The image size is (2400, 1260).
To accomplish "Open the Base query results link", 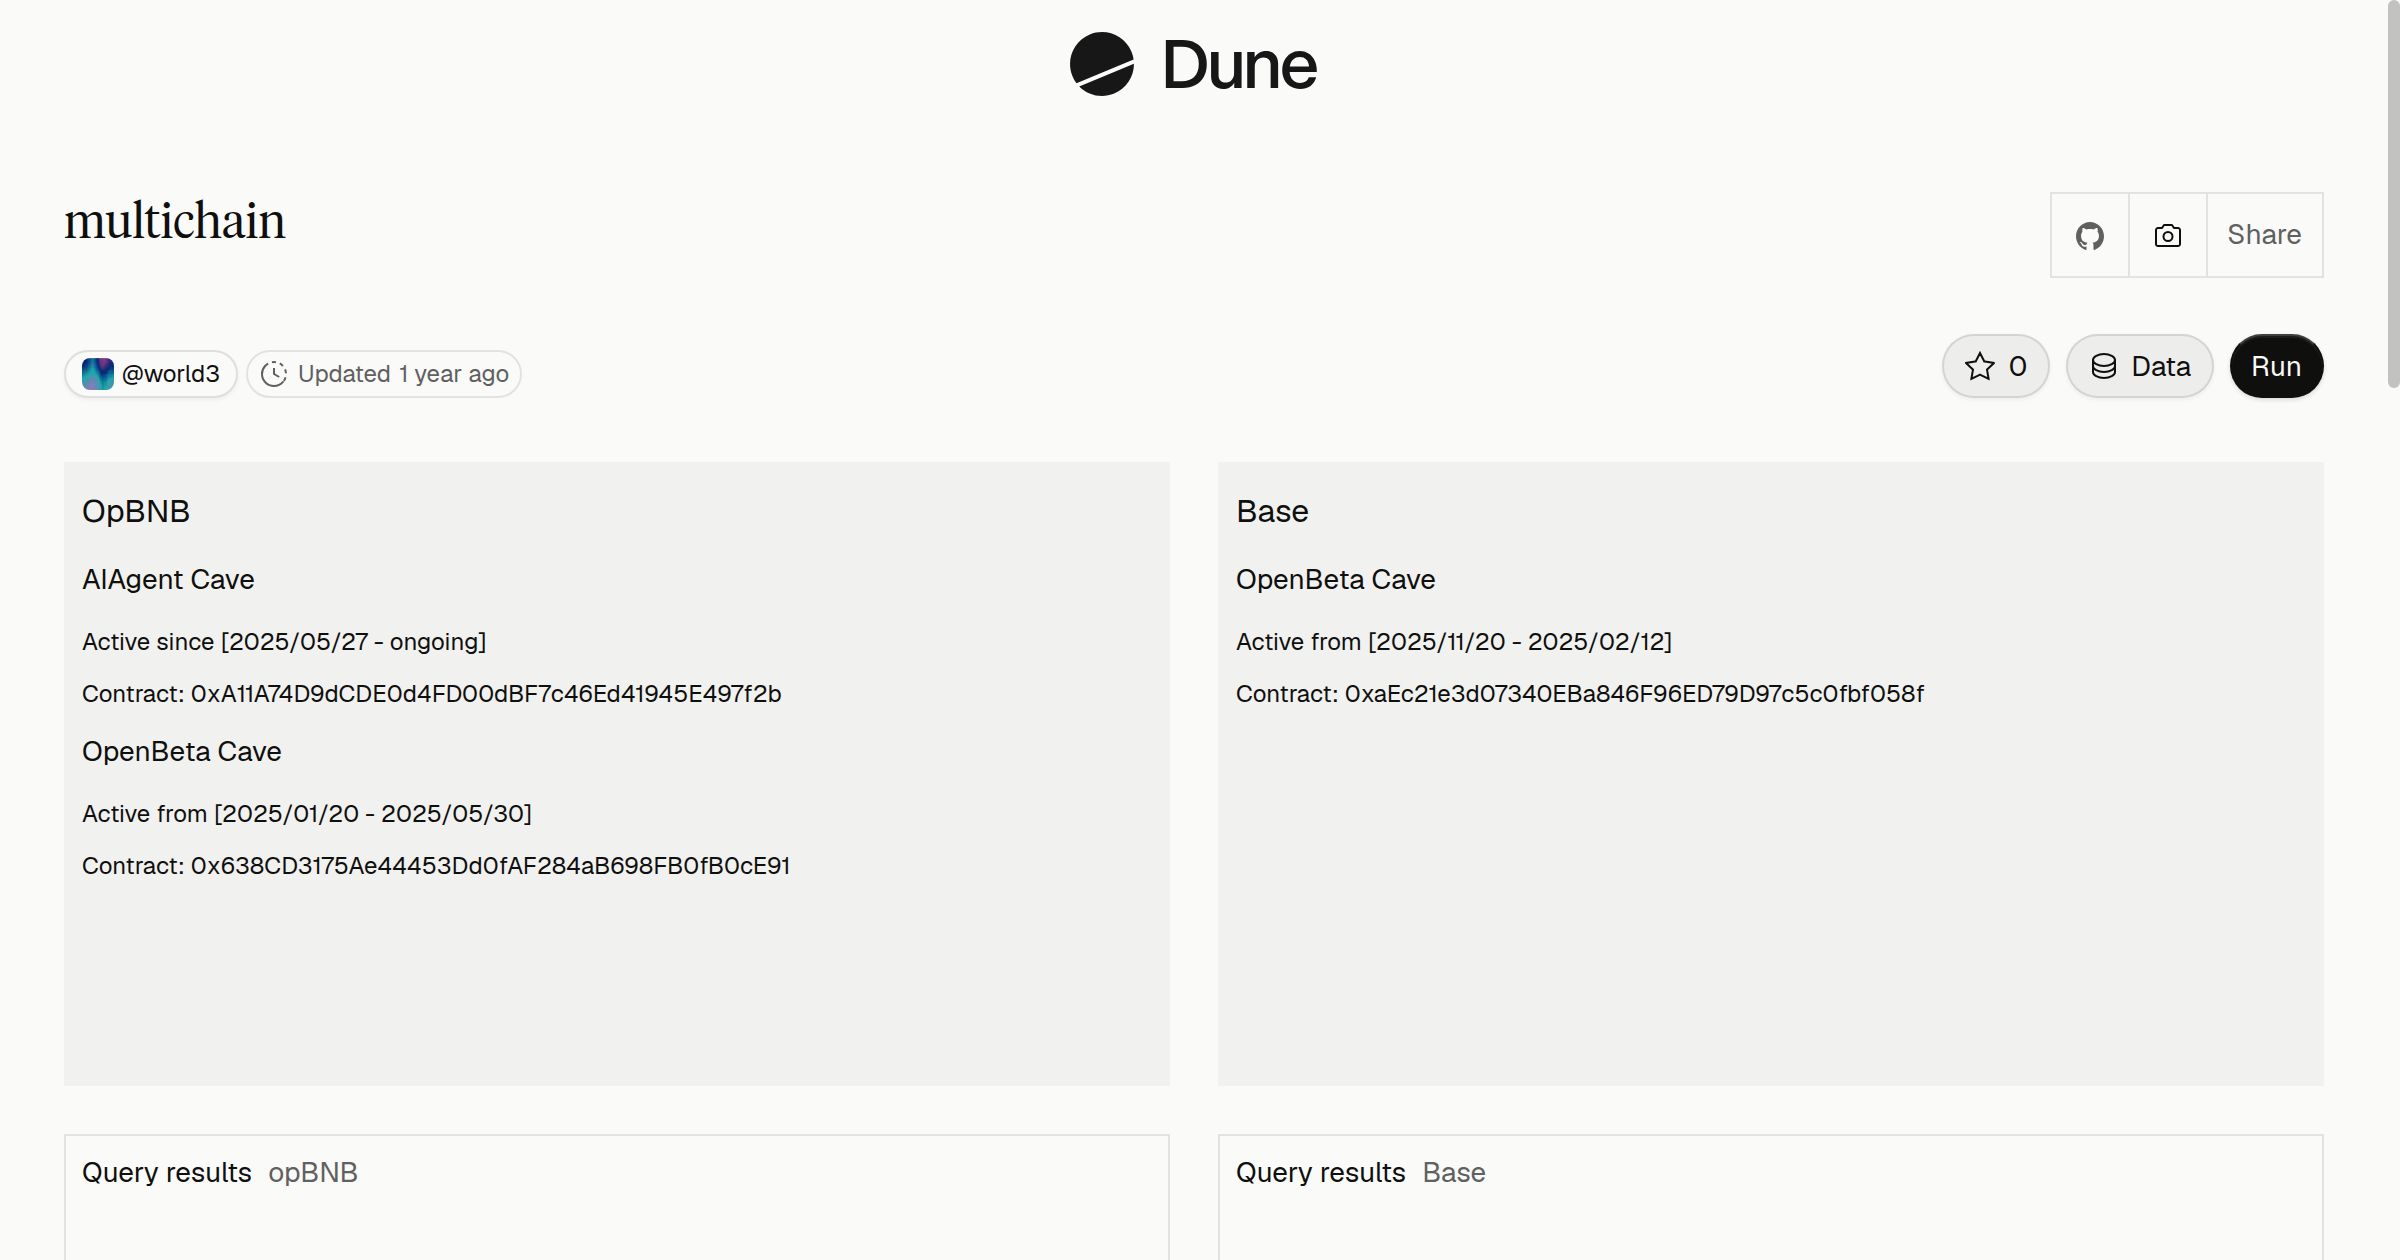I will tap(1454, 1172).
